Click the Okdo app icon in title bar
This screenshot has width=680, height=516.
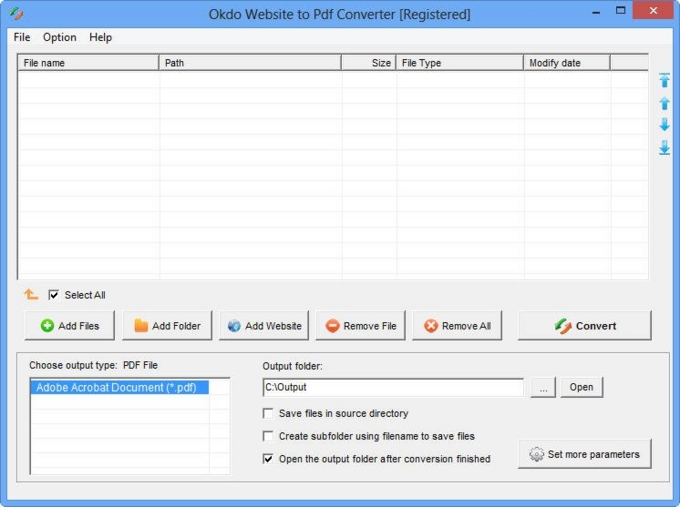(16, 14)
